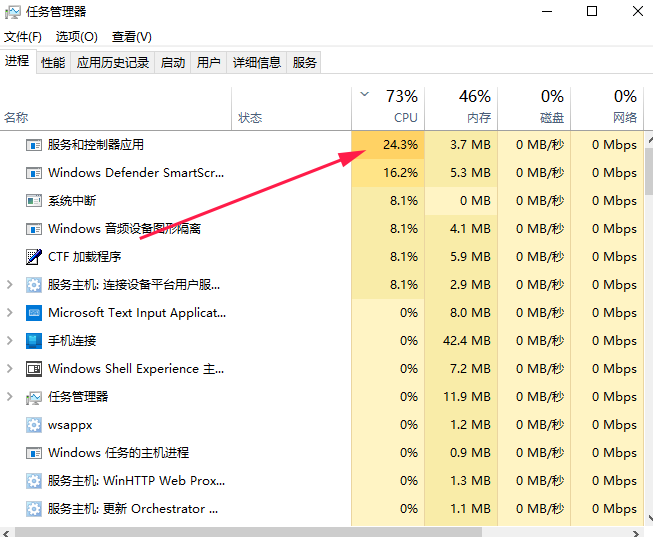Viewport: 653px width, 537px height.
Task: Click the Microsoft Text Input Application icon
Action: click(x=34, y=313)
